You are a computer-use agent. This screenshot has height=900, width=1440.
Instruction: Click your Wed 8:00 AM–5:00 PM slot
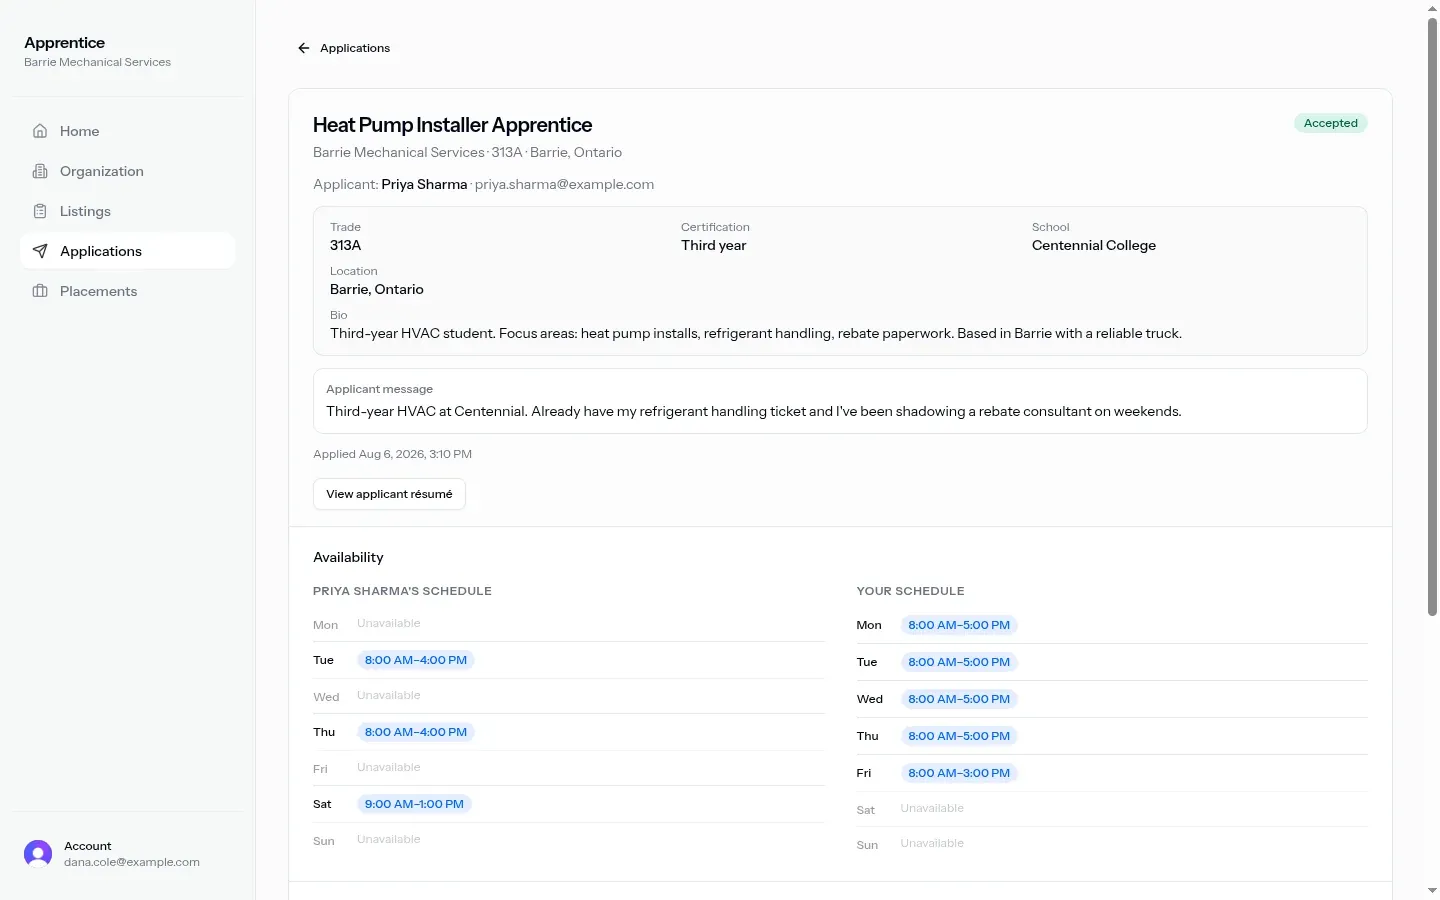(x=959, y=699)
